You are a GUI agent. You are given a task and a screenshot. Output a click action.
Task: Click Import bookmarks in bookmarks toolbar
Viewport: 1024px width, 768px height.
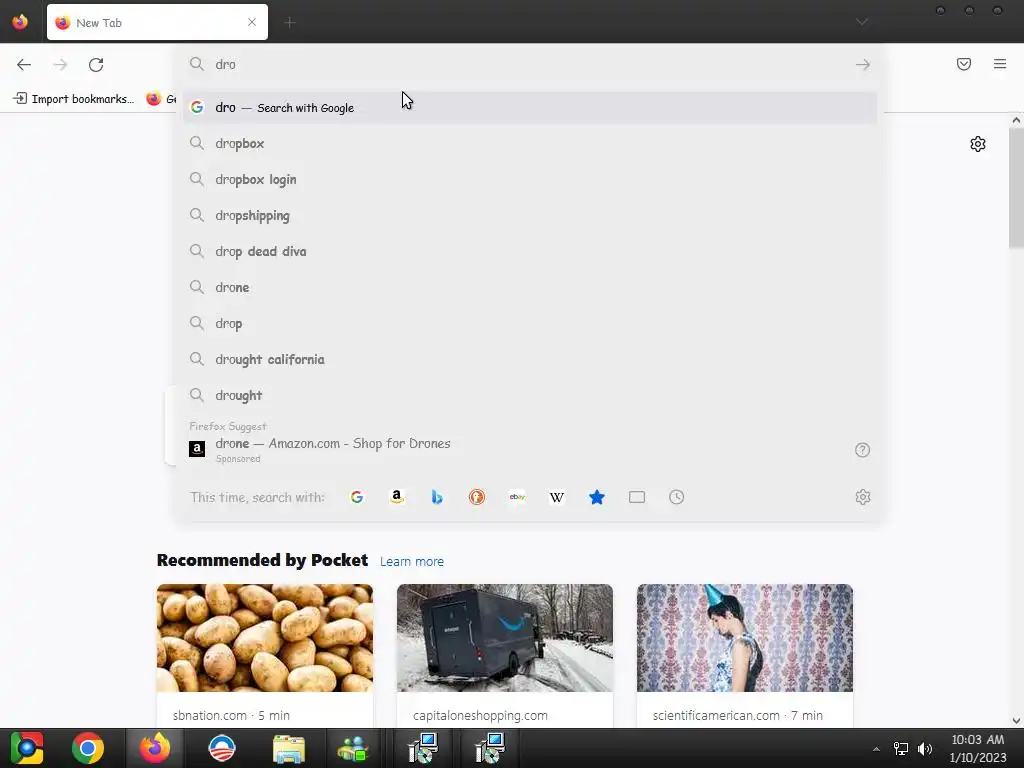tap(74, 99)
